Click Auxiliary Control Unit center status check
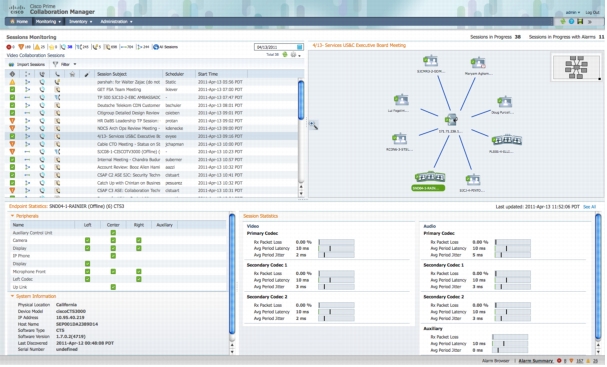The height and width of the screenshot is (367, 607). click(113, 233)
